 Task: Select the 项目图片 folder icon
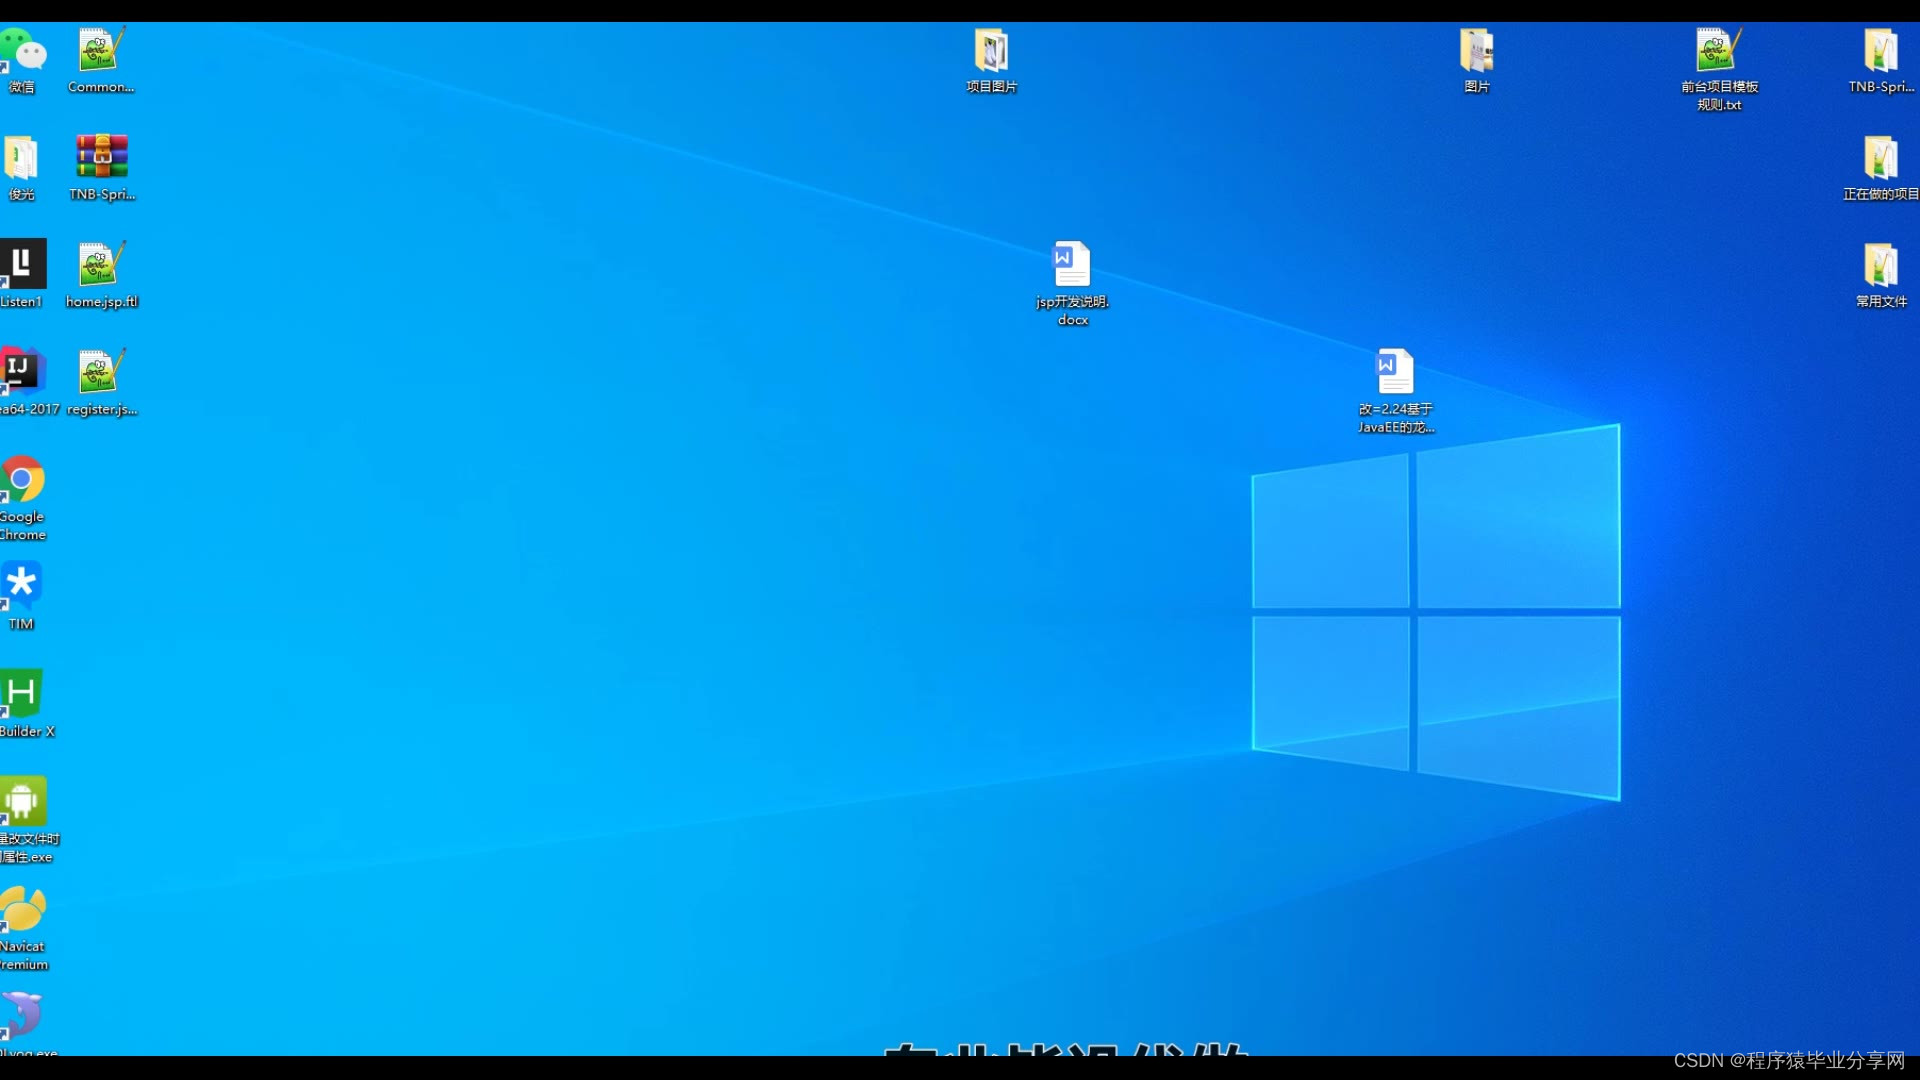click(x=991, y=52)
